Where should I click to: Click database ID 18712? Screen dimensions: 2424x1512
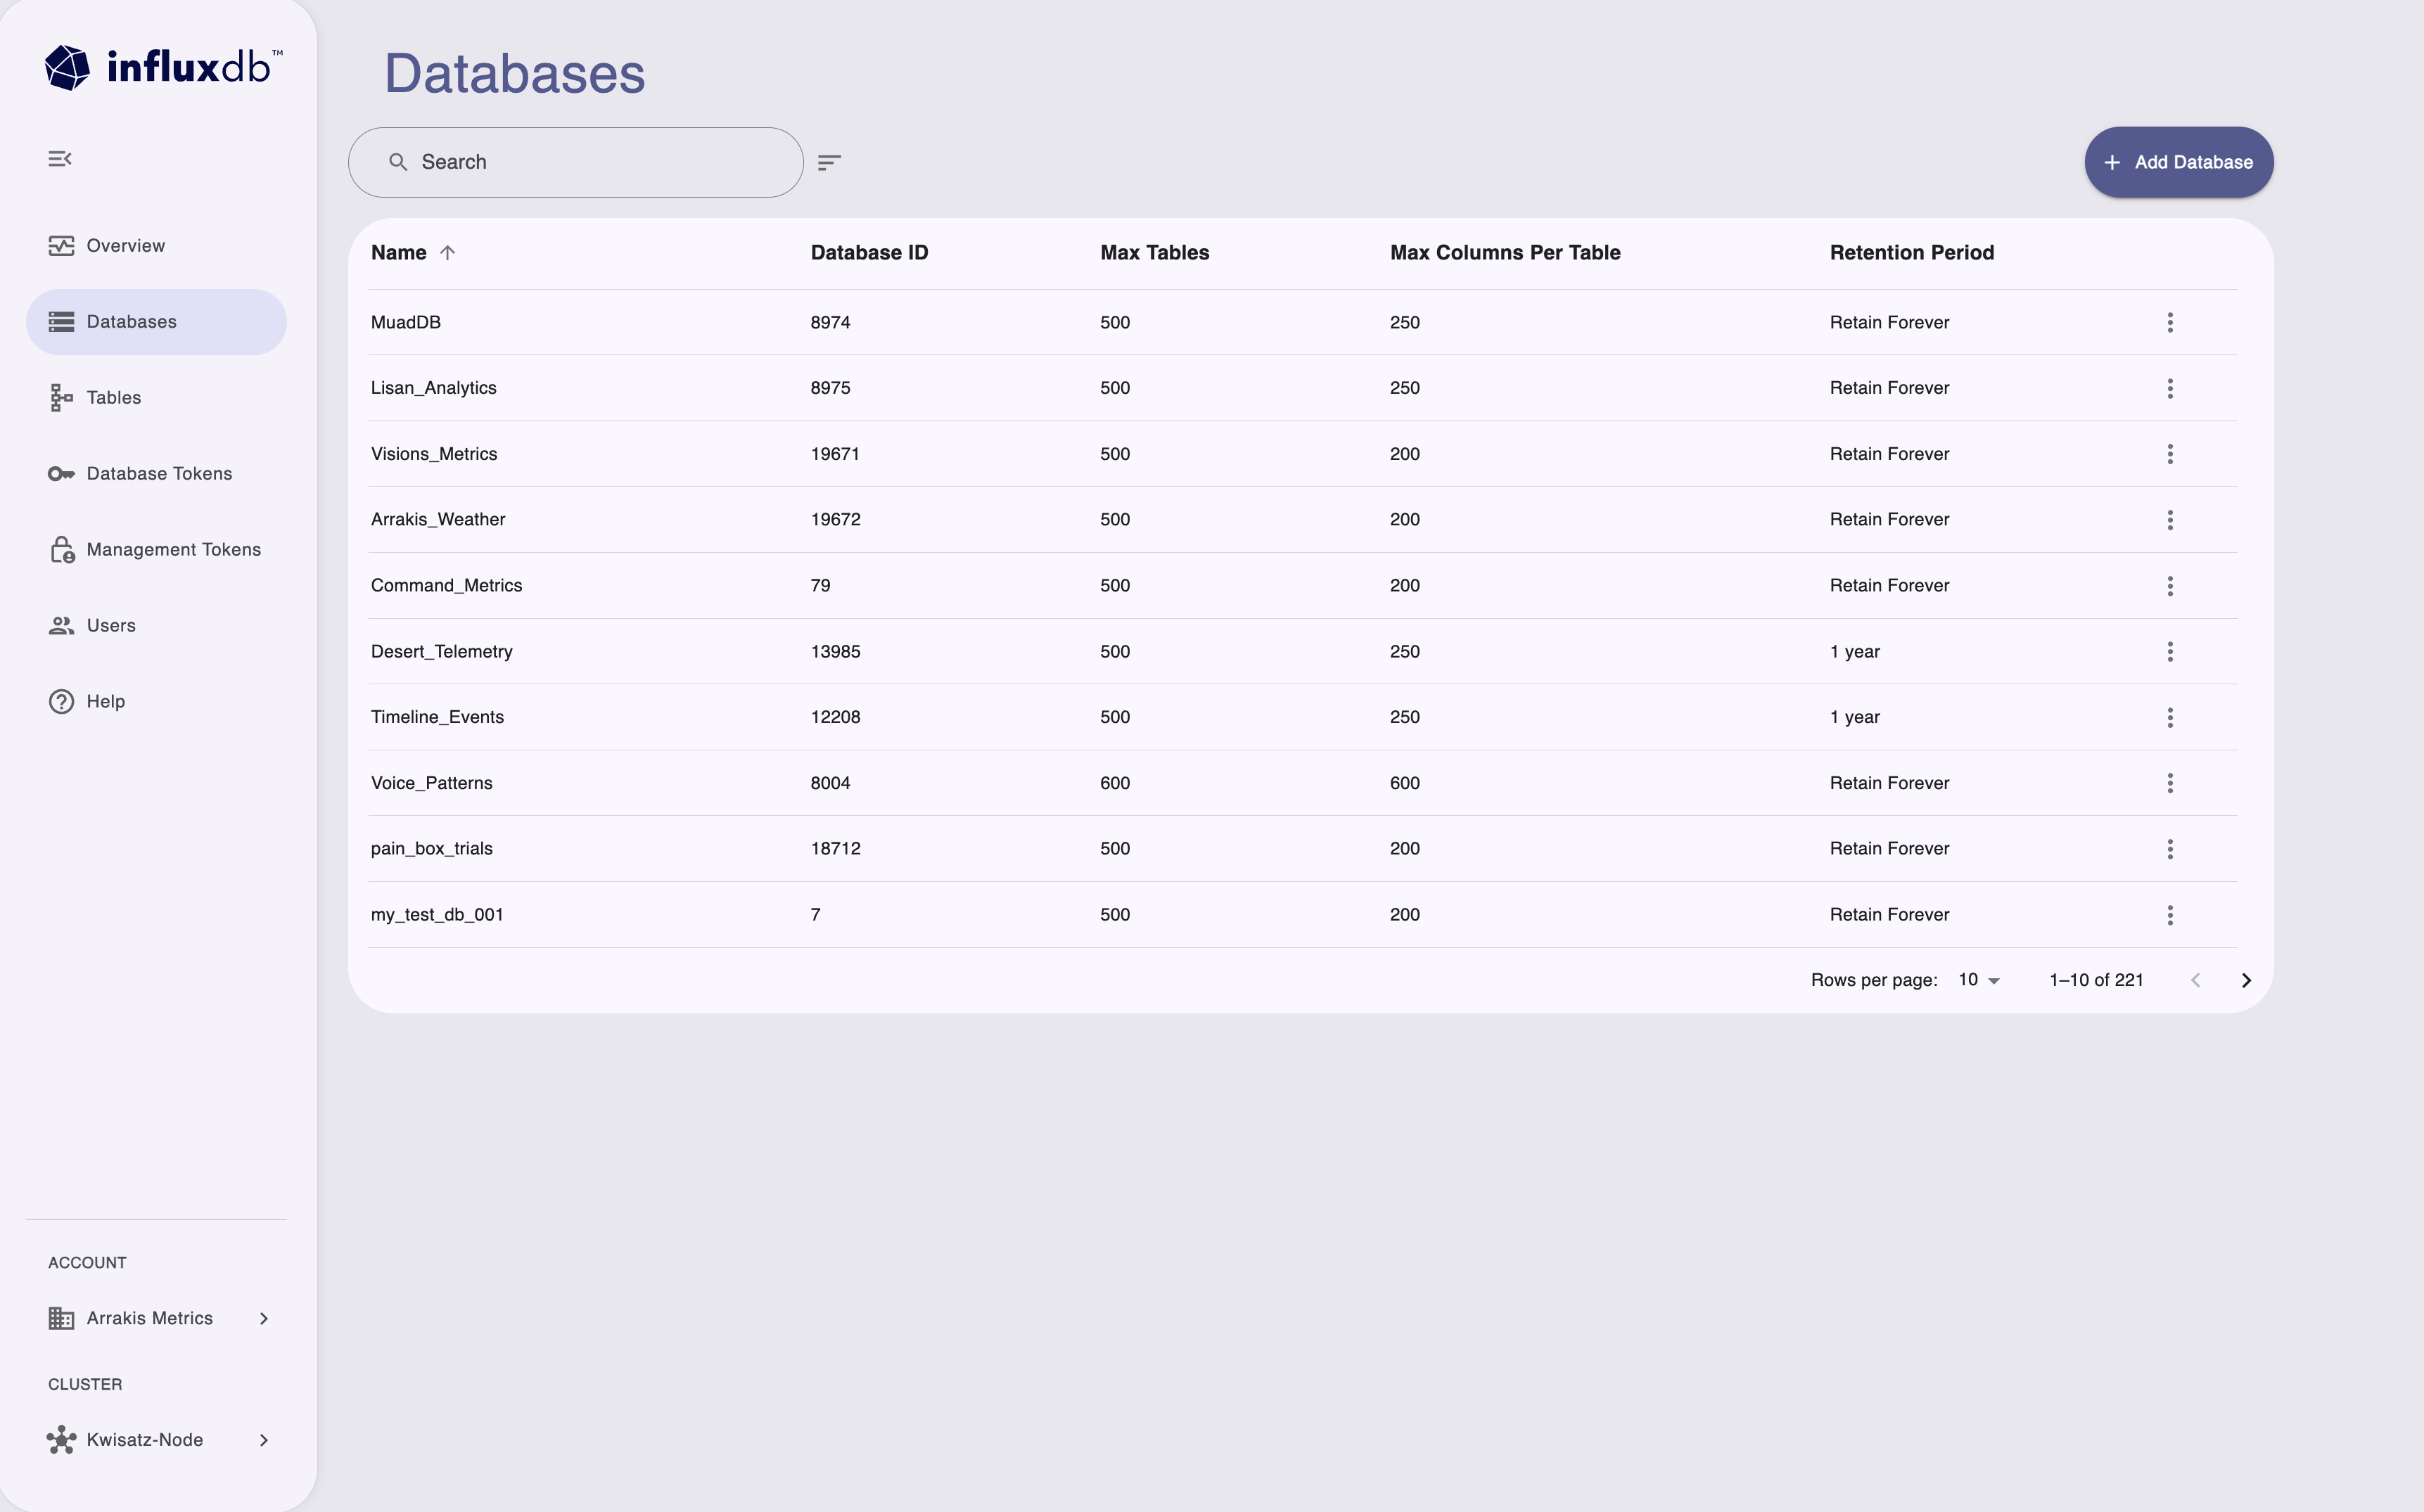click(835, 849)
